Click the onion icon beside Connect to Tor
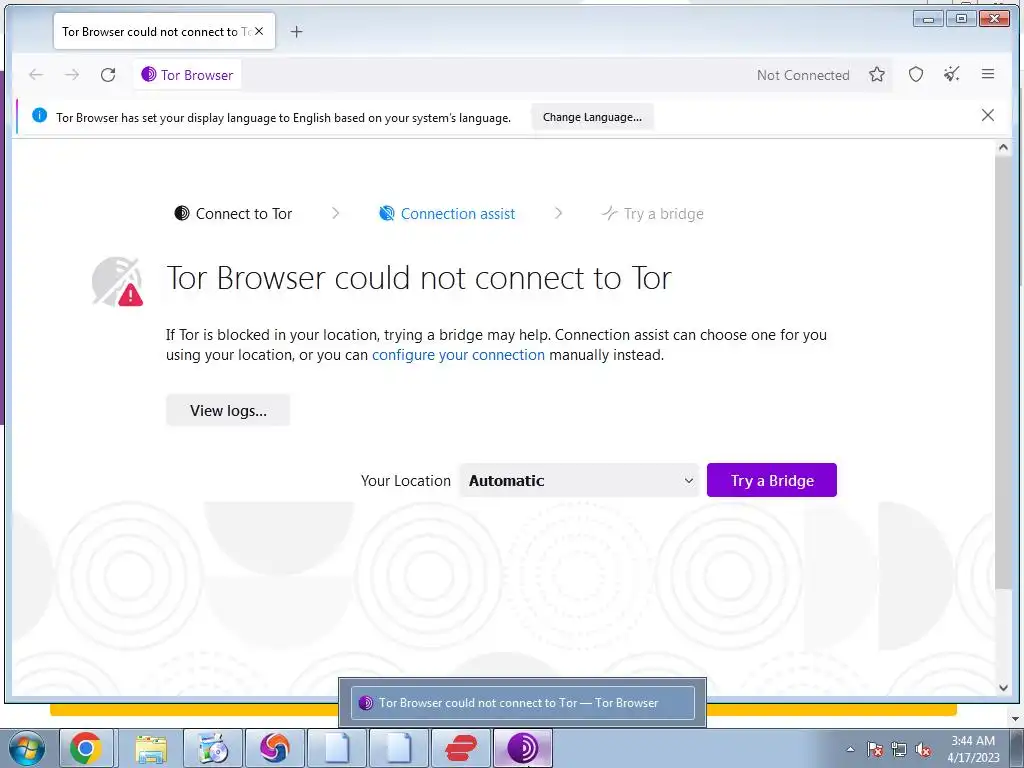This screenshot has width=1024, height=768. pos(182,213)
